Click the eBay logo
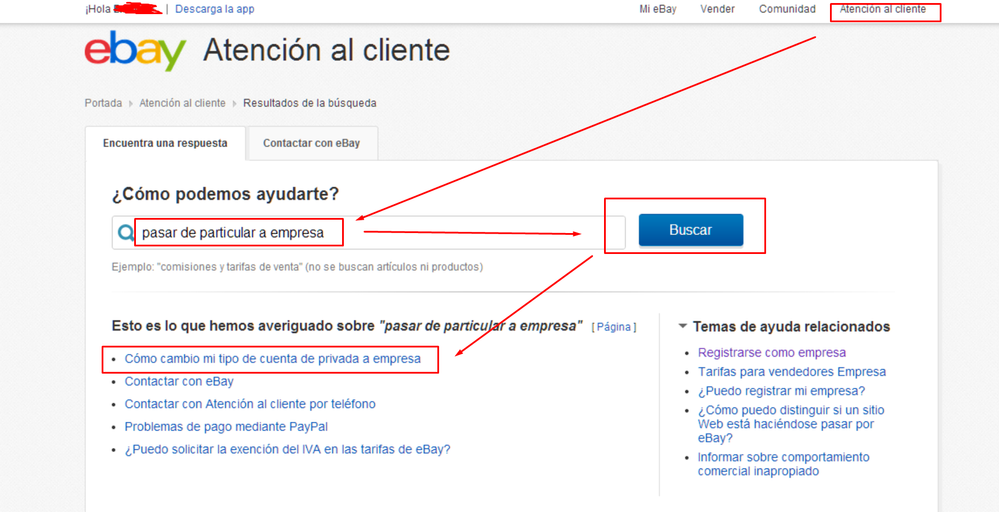 (135, 50)
